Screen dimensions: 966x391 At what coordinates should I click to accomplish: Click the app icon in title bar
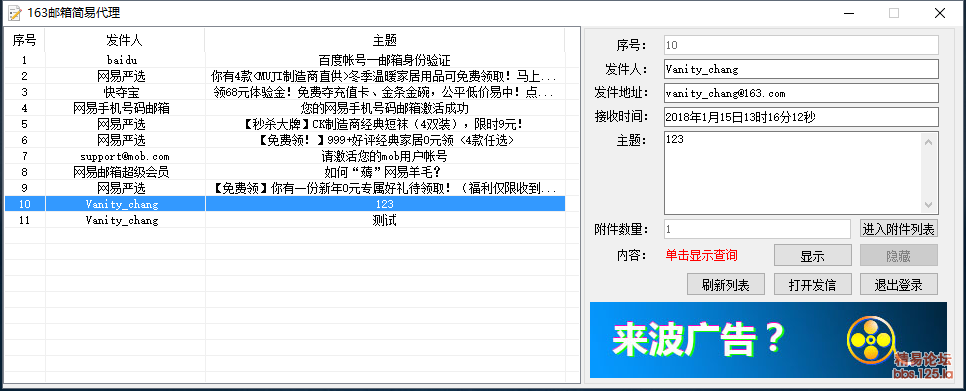click(x=14, y=13)
